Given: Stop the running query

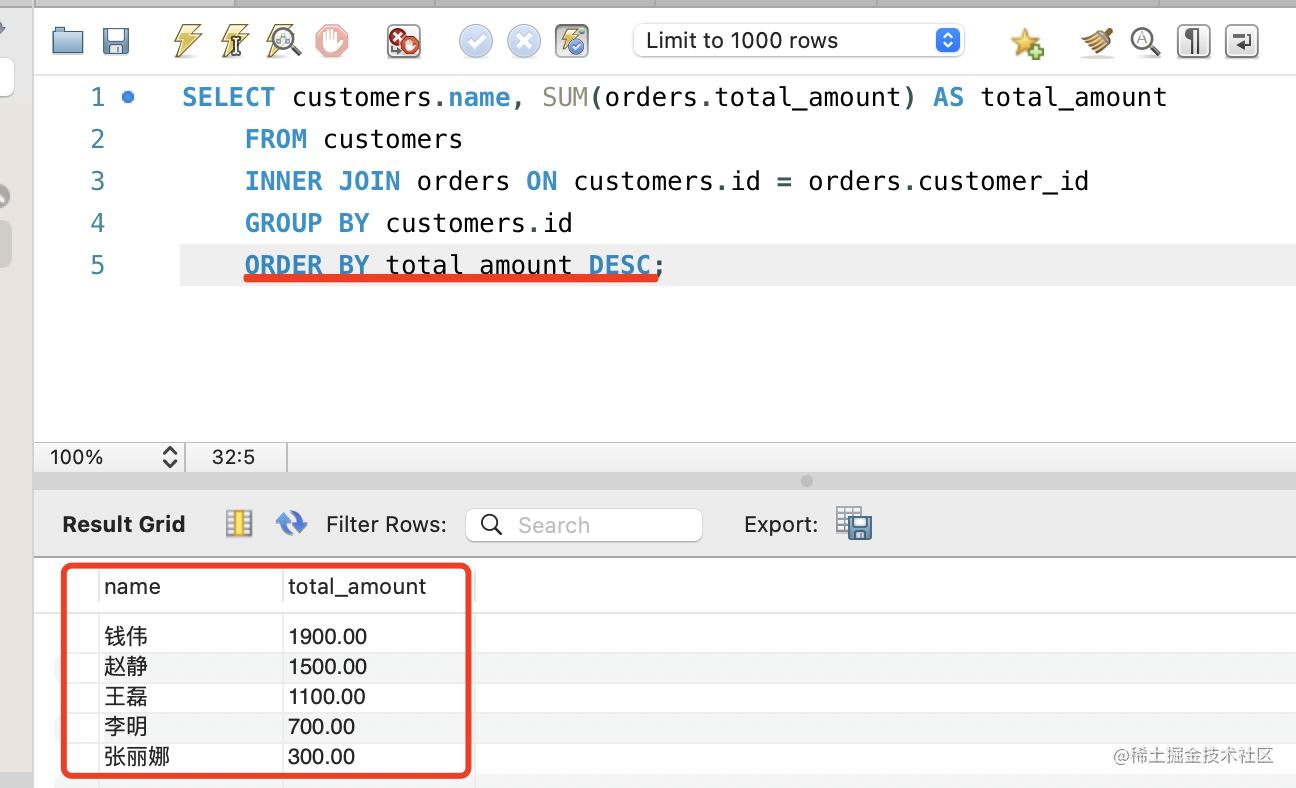Looking at the screenshot, I should pos(332,41).
